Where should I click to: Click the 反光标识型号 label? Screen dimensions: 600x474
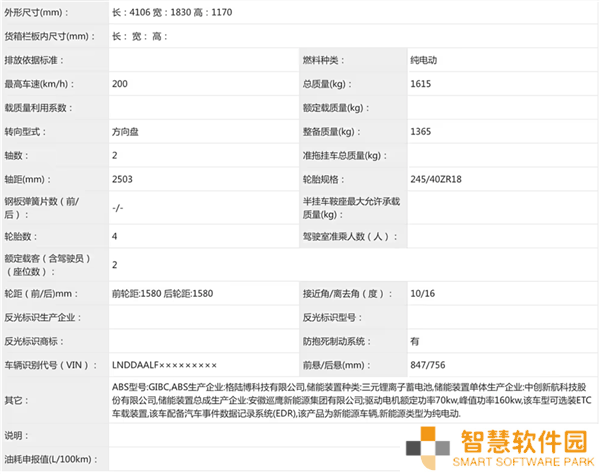tap(332, 318)
